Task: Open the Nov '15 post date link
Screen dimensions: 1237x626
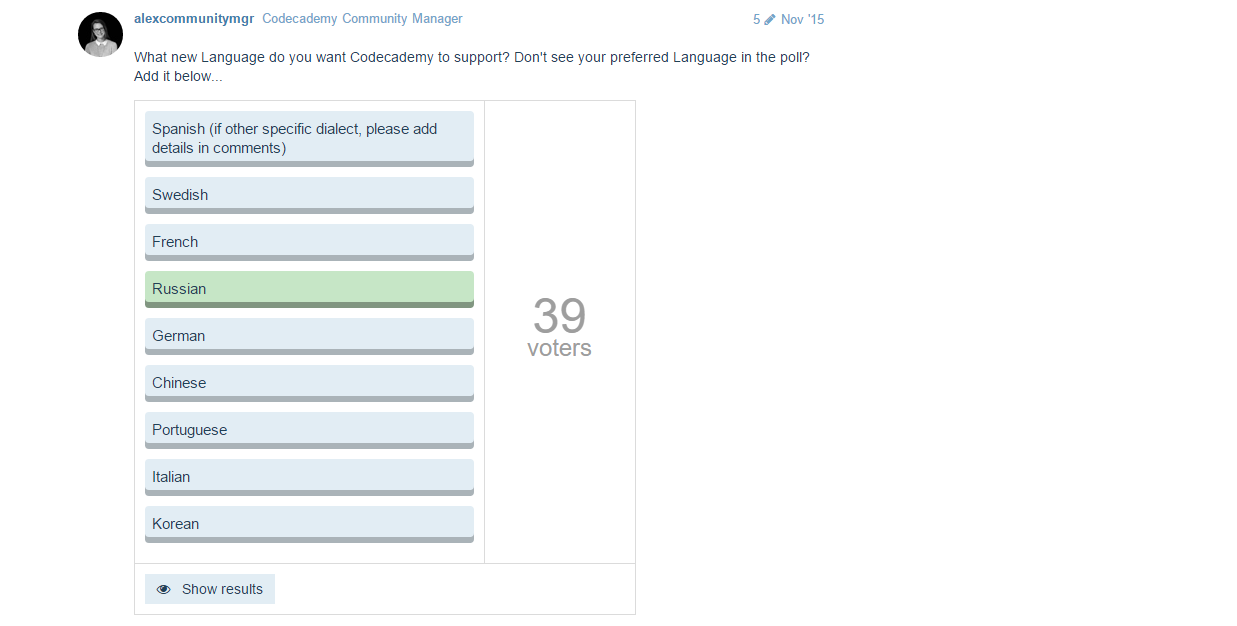Action: click(x=802, y=19)
